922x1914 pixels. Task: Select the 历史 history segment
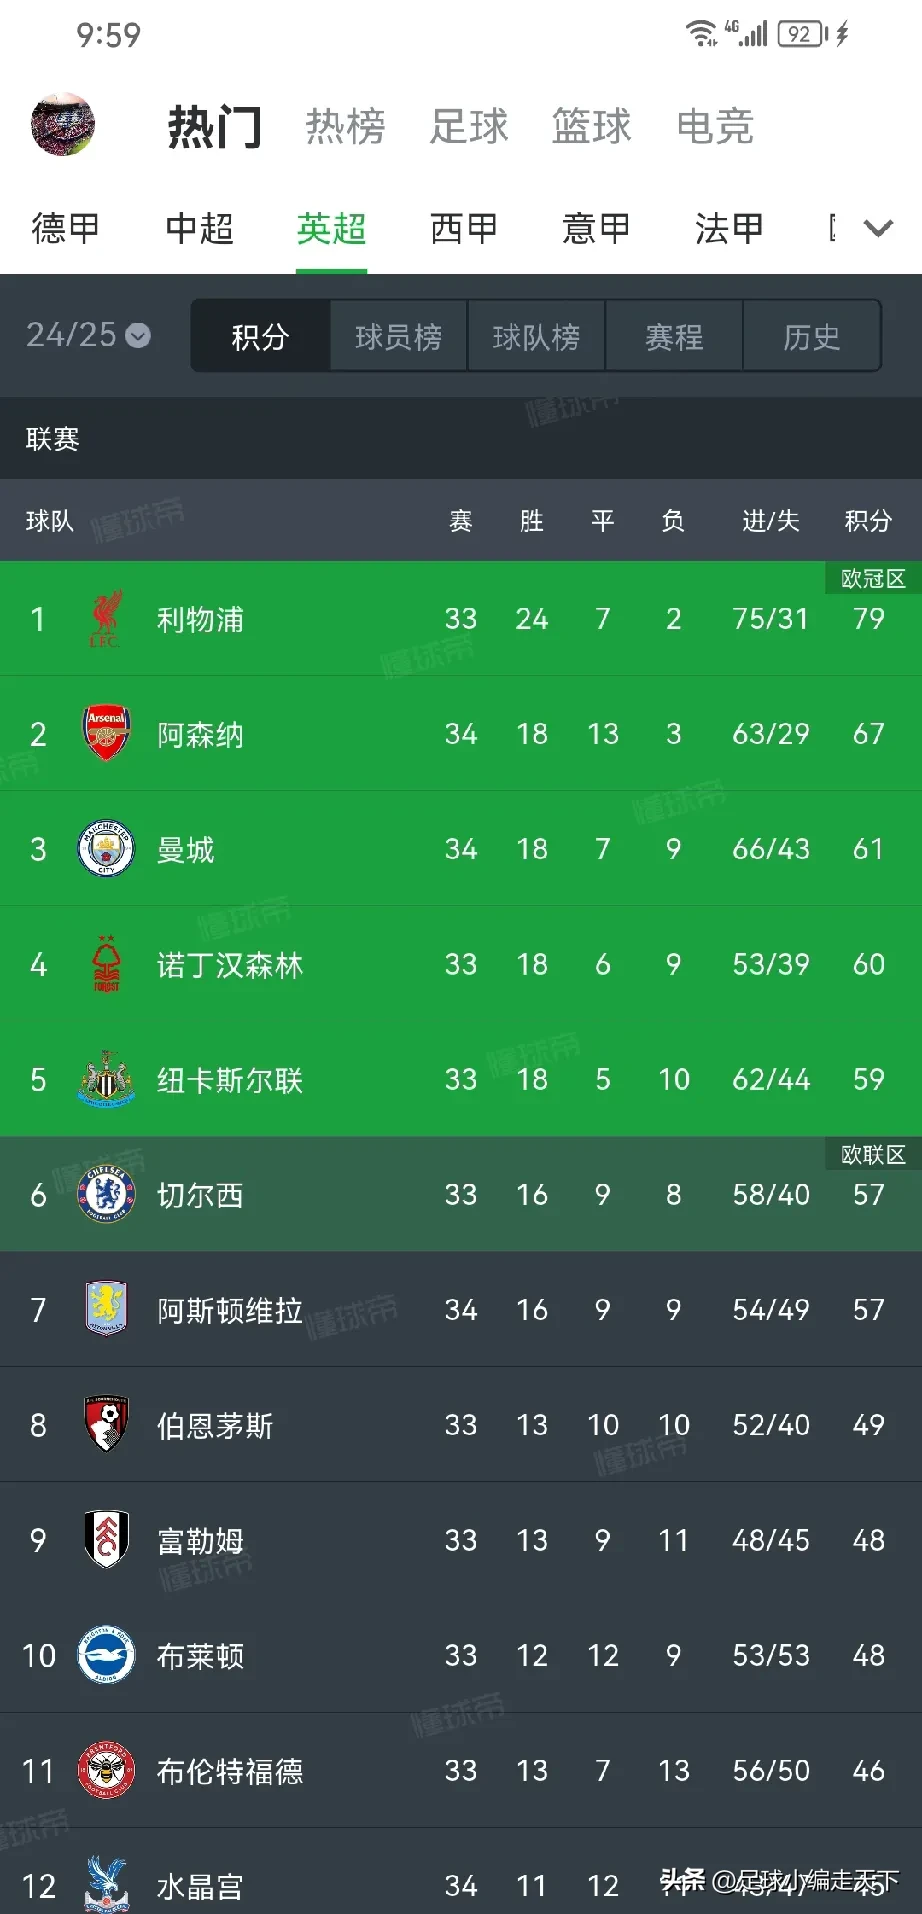coord(811,337)
